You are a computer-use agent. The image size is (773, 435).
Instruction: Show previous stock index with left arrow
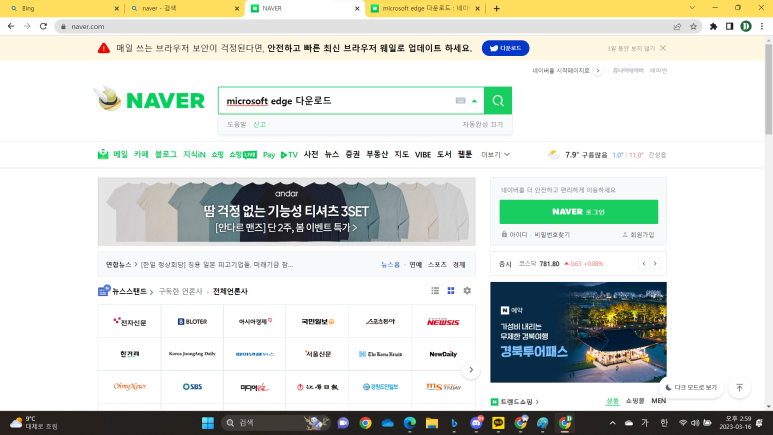(644, 263)
